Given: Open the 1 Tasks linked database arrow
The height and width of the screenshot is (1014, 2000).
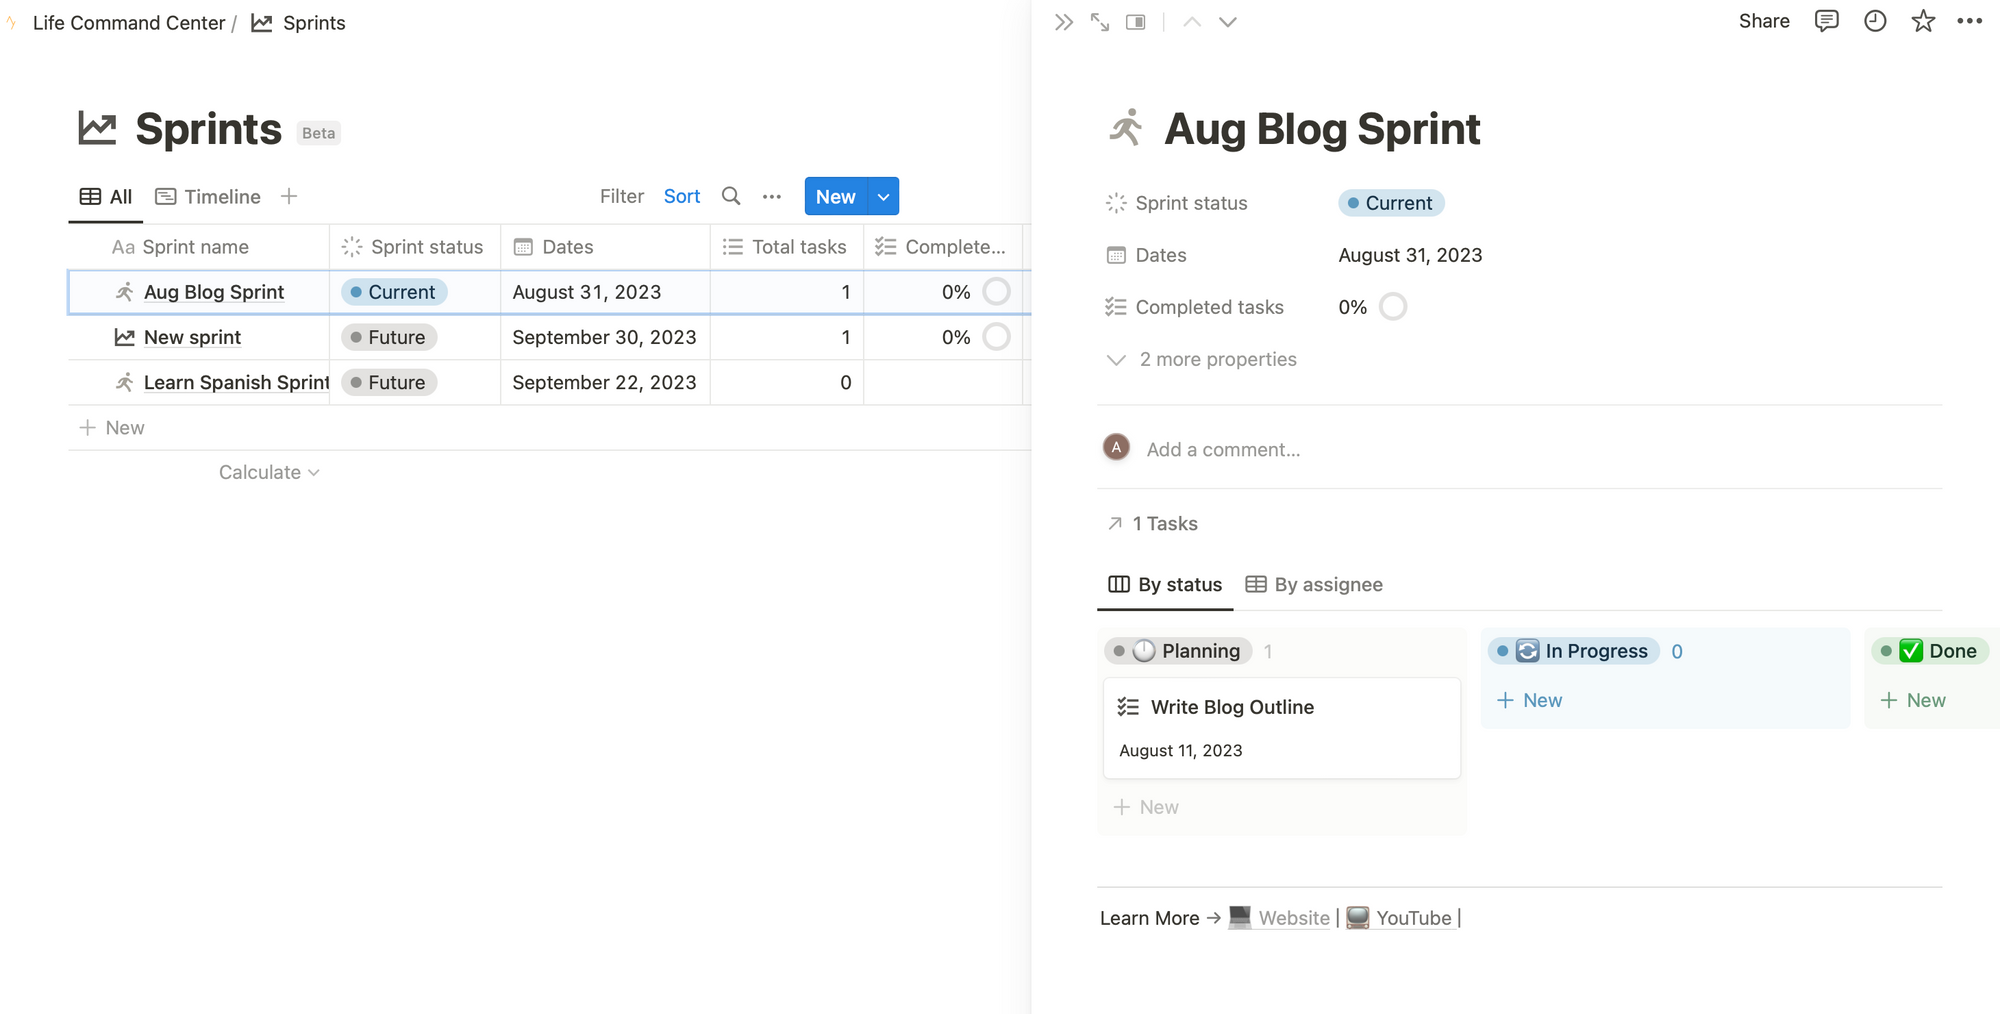Looking at the screenshot, I should 1115,524.
